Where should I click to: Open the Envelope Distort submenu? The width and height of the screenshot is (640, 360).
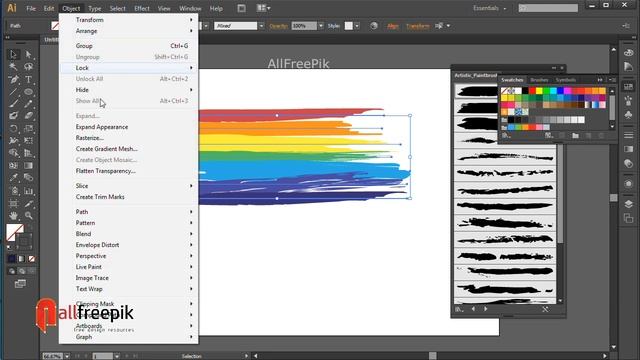[129, 245]
